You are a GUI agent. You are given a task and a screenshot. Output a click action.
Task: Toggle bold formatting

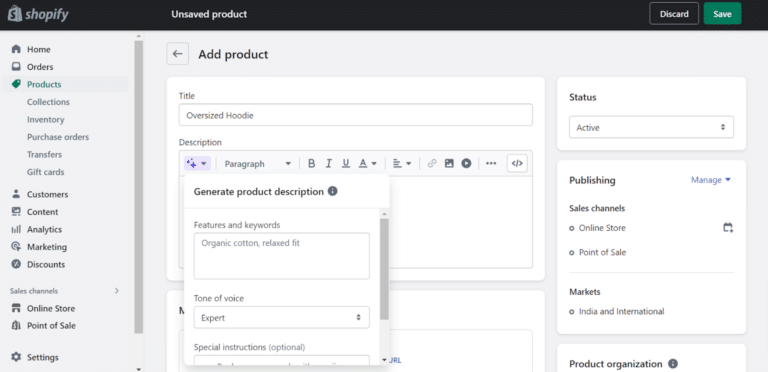click(312, 163)
